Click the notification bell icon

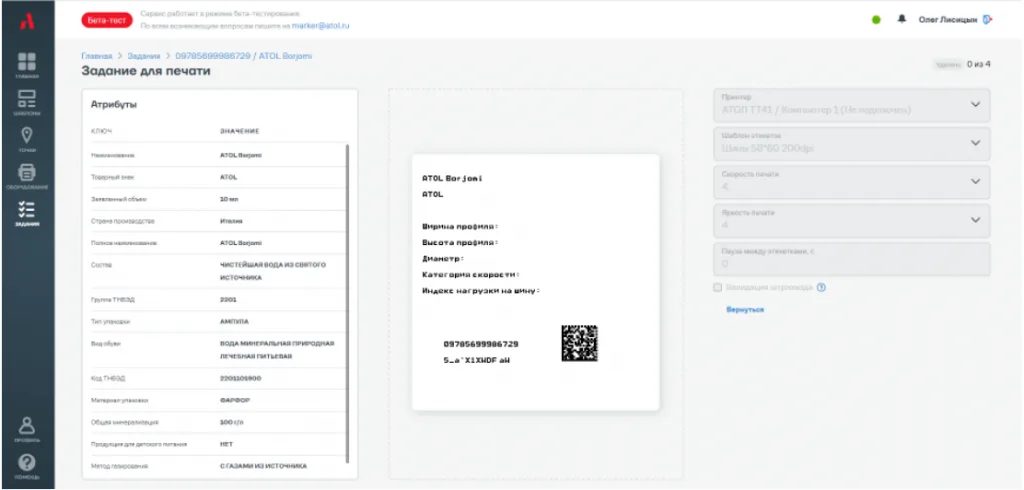pos(902,20)
